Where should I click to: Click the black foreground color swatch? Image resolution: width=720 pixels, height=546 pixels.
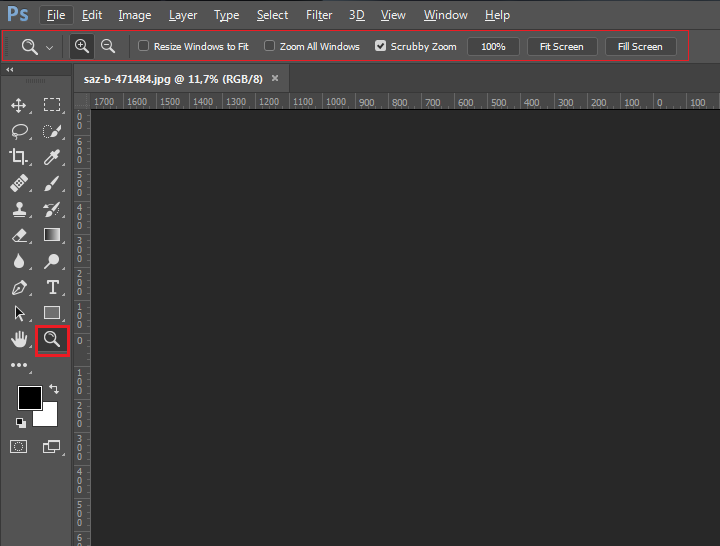pyautogui.click(x=29, y=397)
